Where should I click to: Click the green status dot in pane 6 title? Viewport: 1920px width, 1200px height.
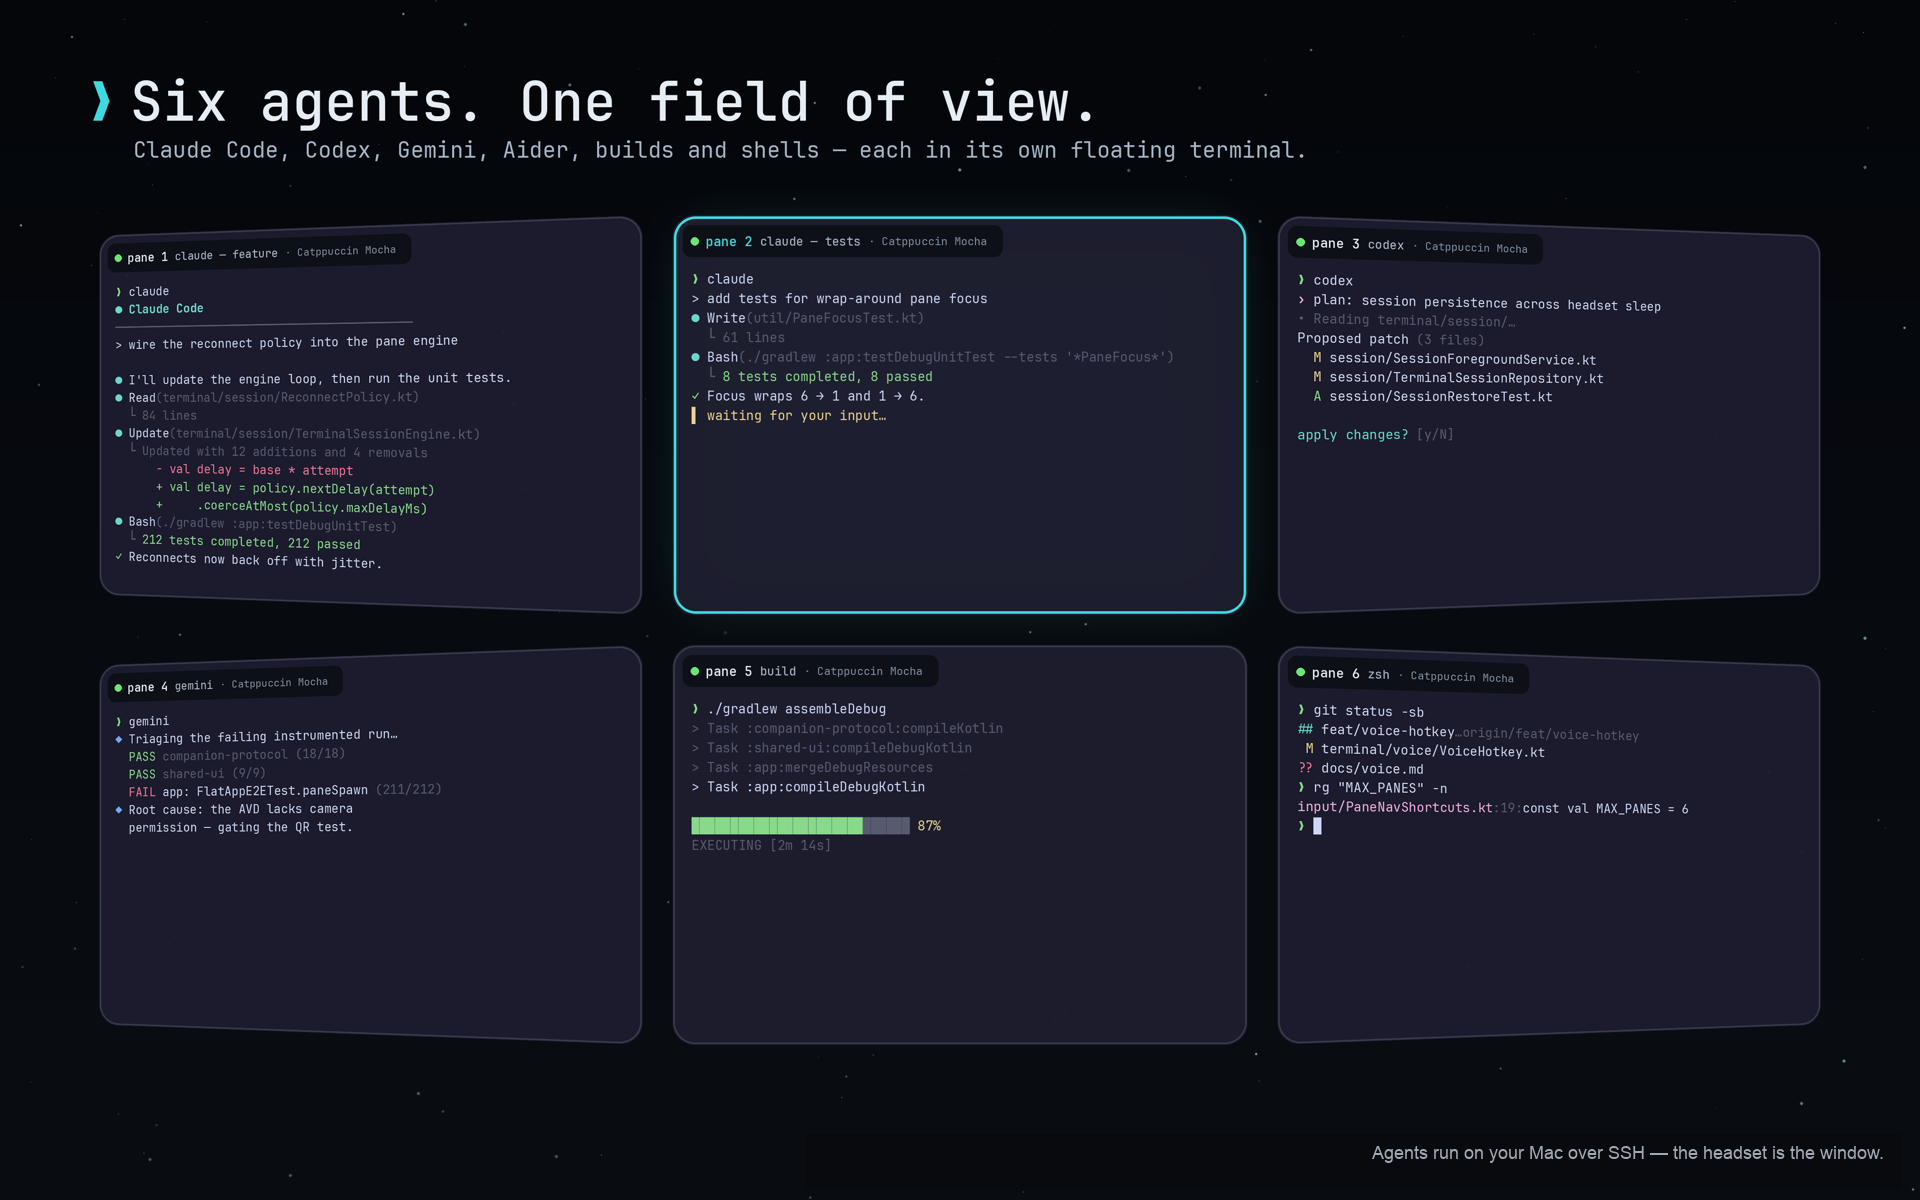coord(1301,672)
